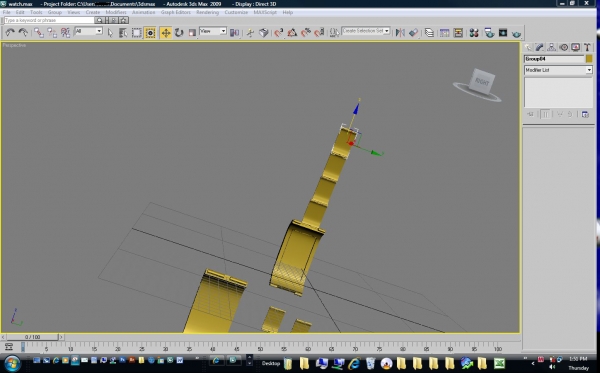Open the Edit menu

20,12
